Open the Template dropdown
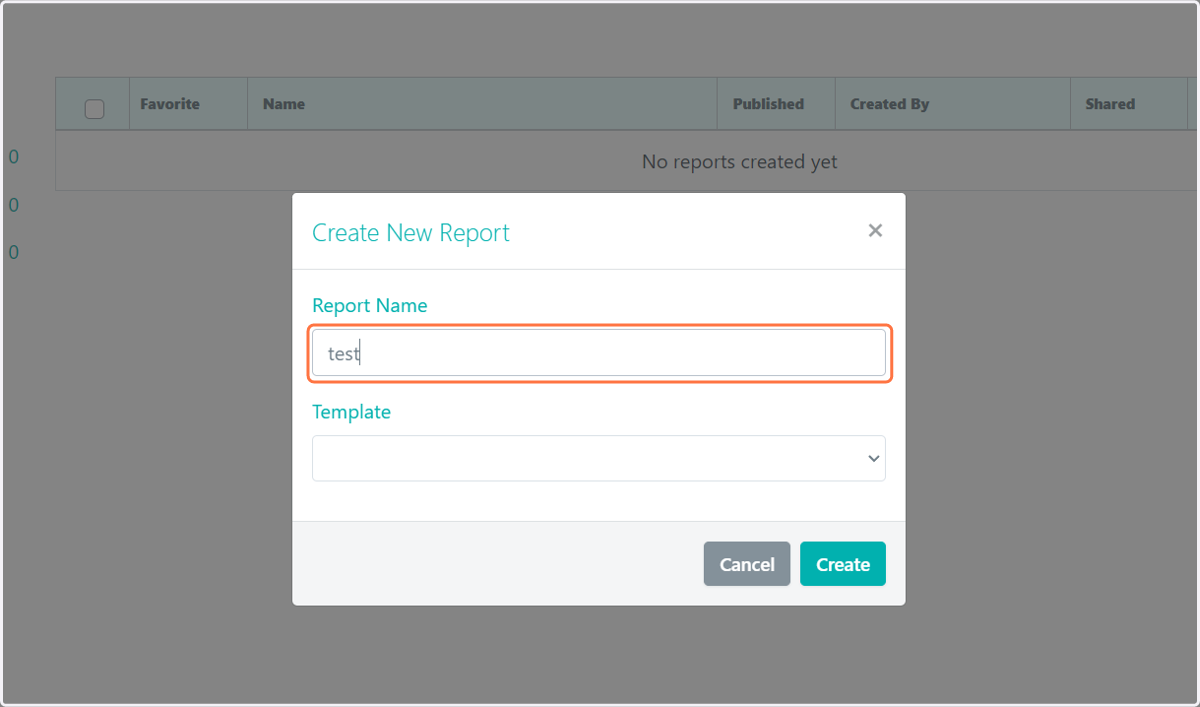Image resolution: width=1200 pixels, height=707 pixels. point(599,458)
